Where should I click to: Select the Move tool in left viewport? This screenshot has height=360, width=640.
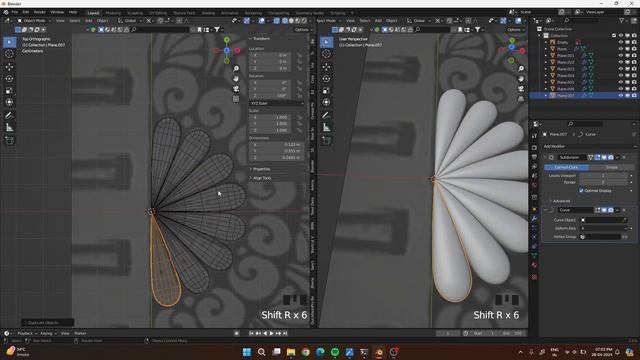[9, 67]
